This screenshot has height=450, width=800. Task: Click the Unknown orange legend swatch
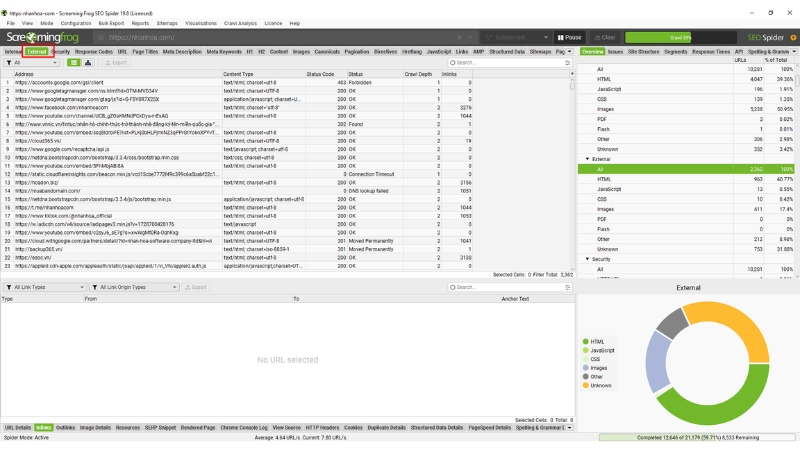point(585,385)
